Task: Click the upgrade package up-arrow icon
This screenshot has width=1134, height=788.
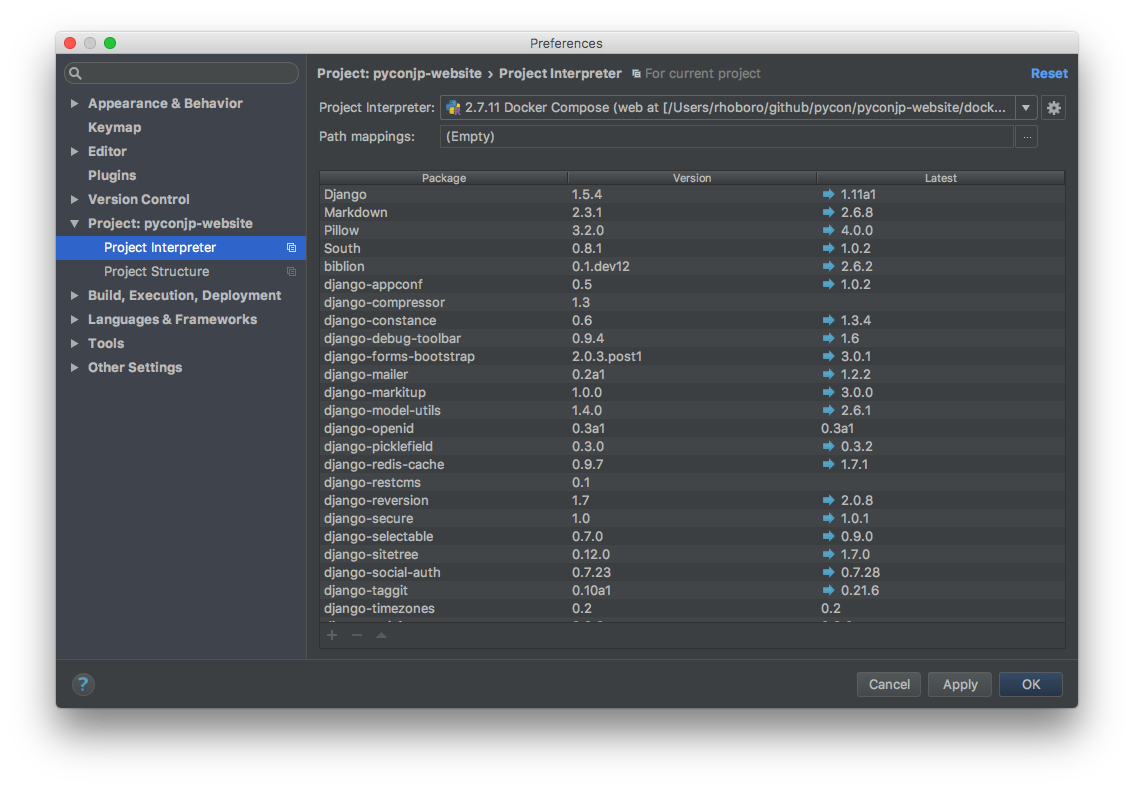Action: click(381, 635)
